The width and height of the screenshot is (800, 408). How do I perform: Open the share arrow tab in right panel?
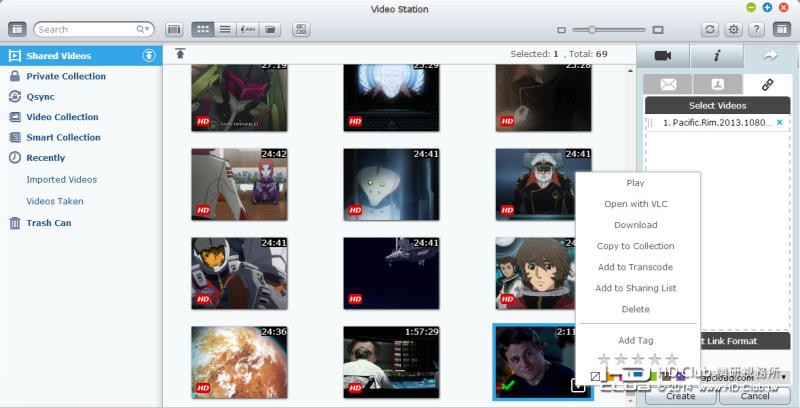tap(770, 56)
